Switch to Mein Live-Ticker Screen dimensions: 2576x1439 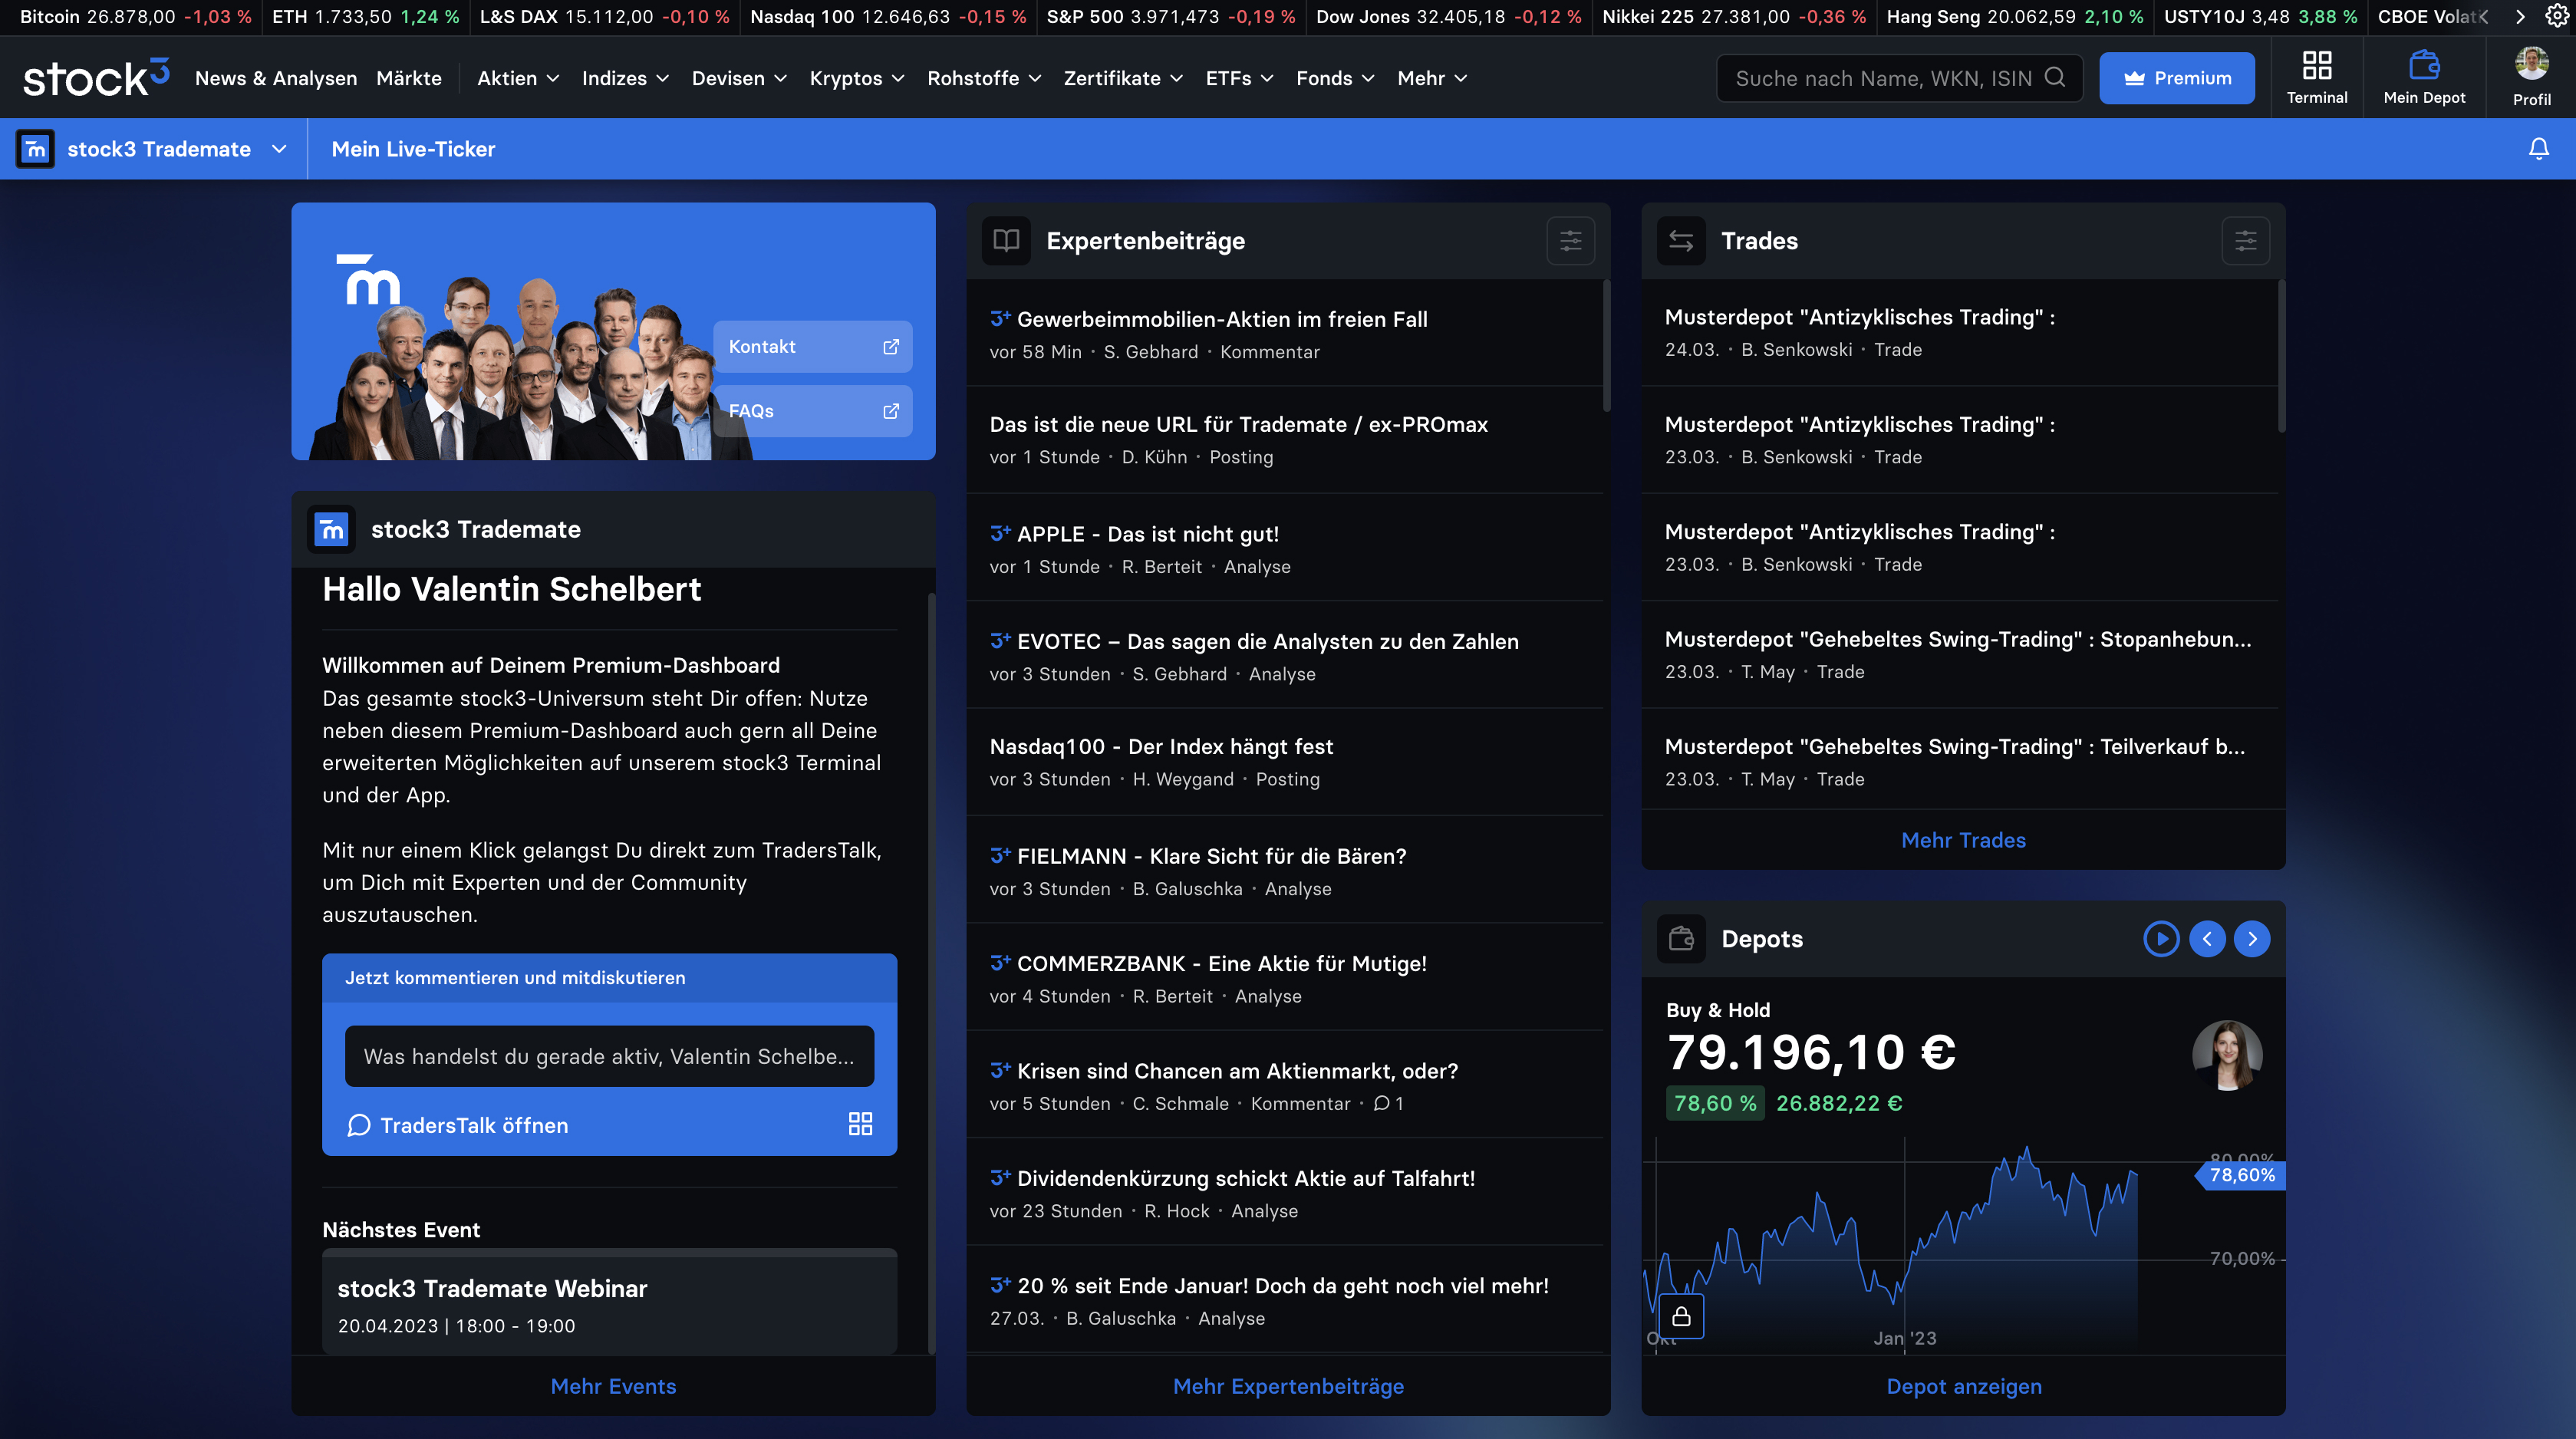coord(413,149)
